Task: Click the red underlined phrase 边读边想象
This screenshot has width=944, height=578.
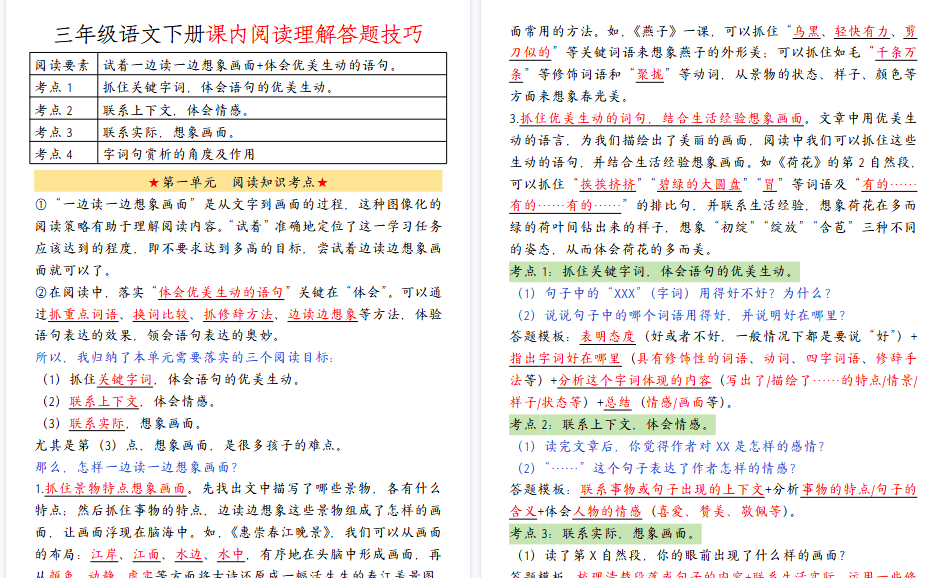Action: pos(323,314)
